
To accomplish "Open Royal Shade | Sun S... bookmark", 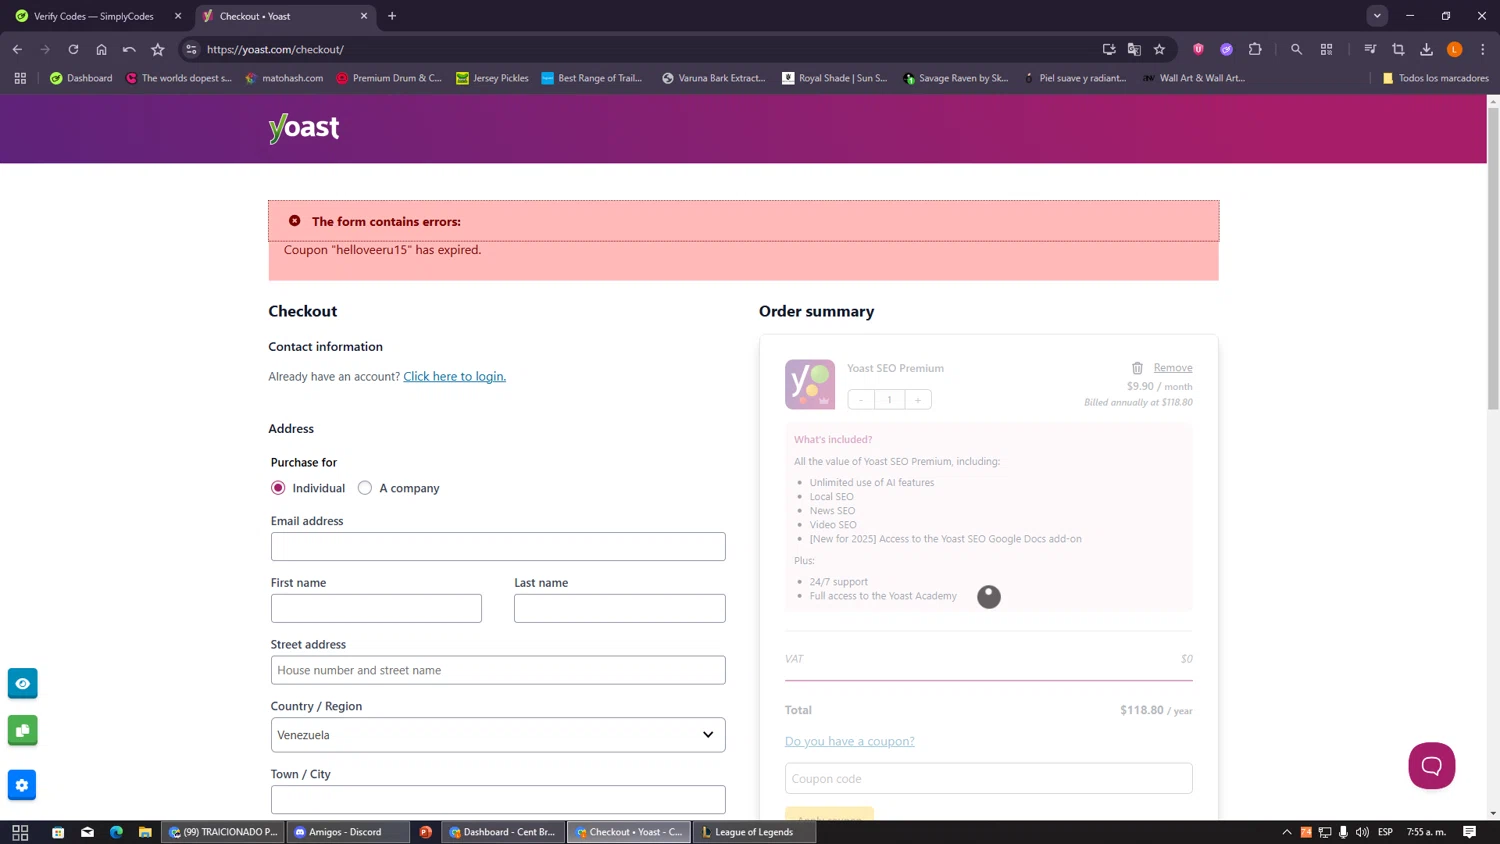I will click(x=835, y=78).
